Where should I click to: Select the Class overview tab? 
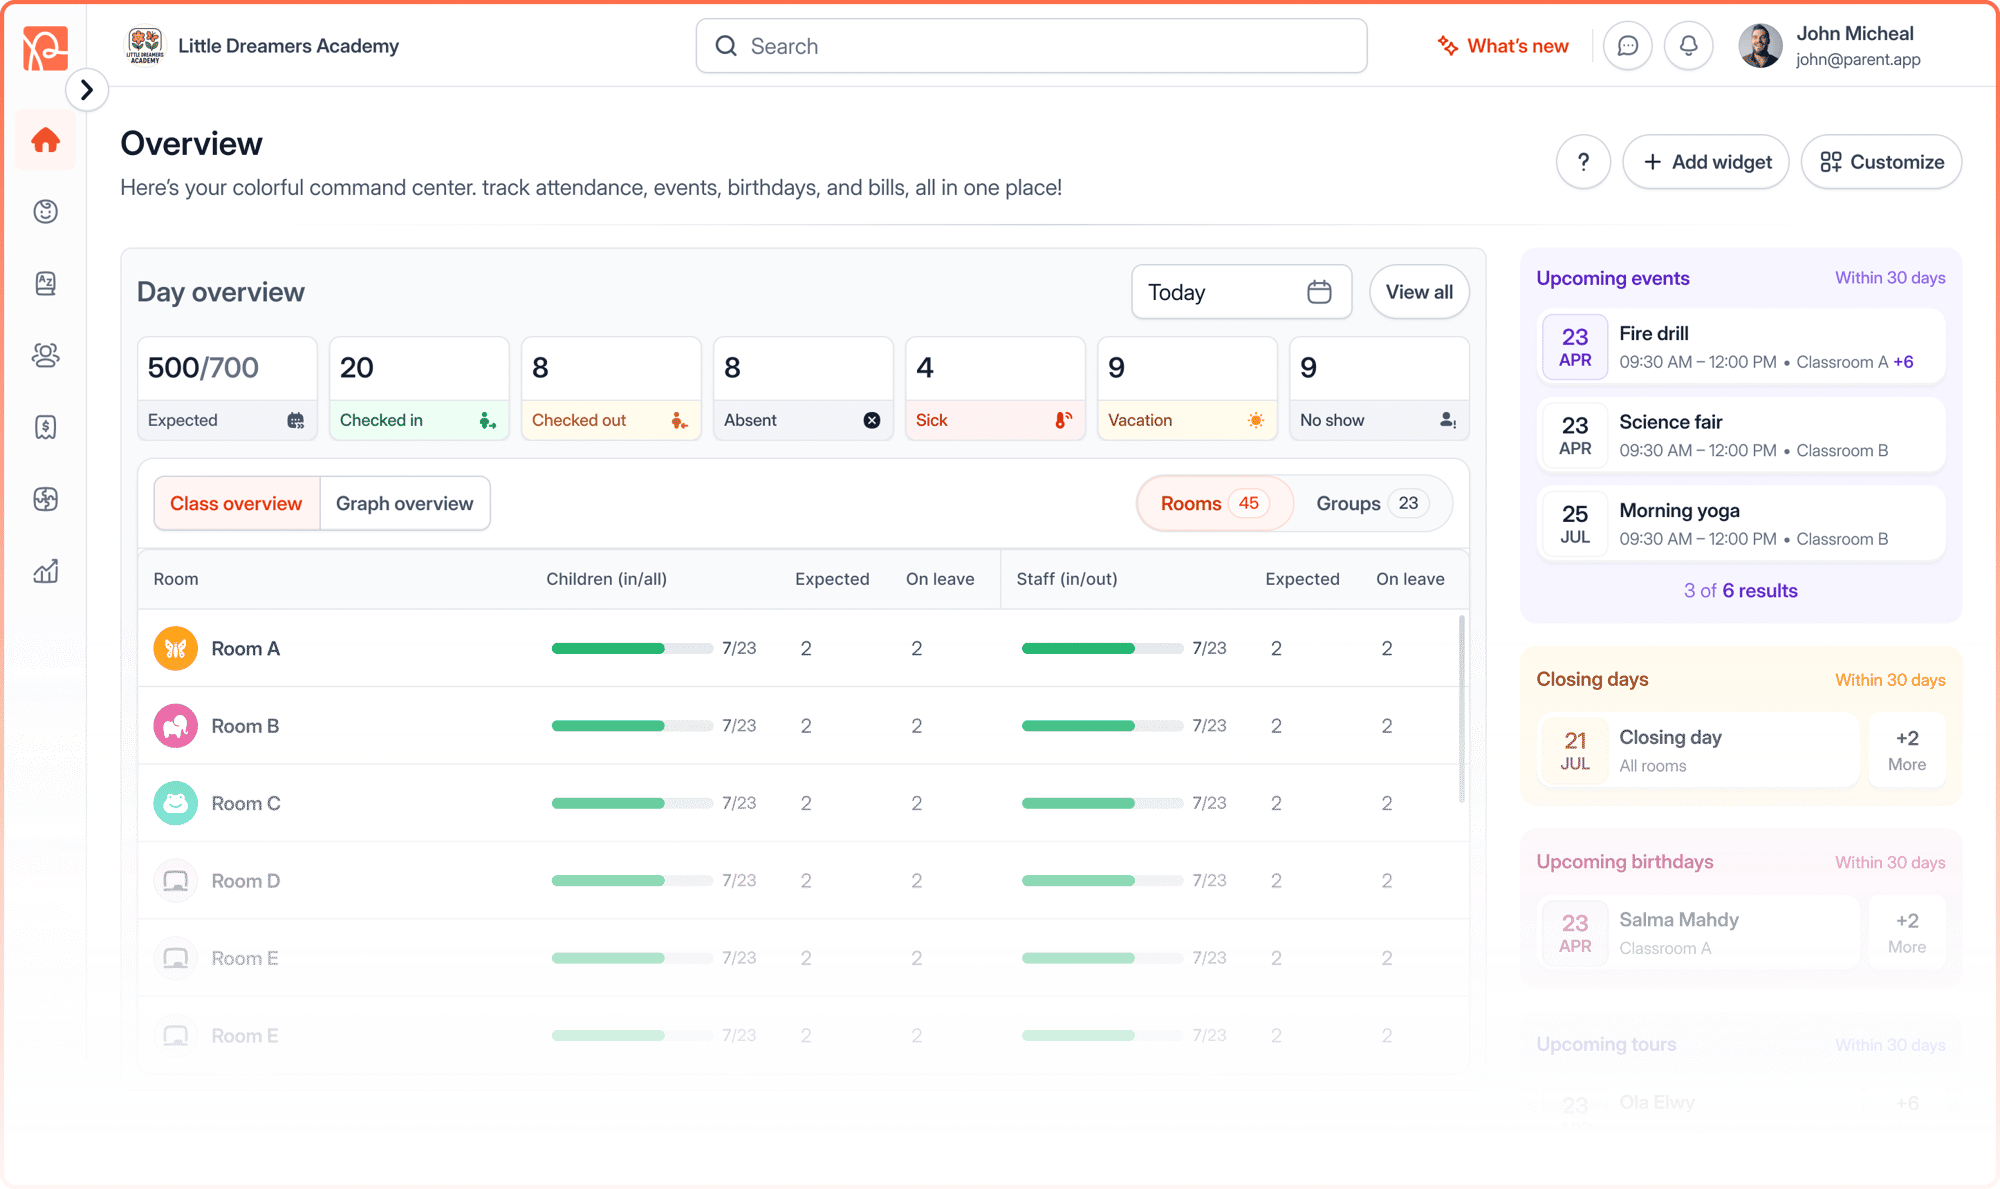(x=236, y=503)
